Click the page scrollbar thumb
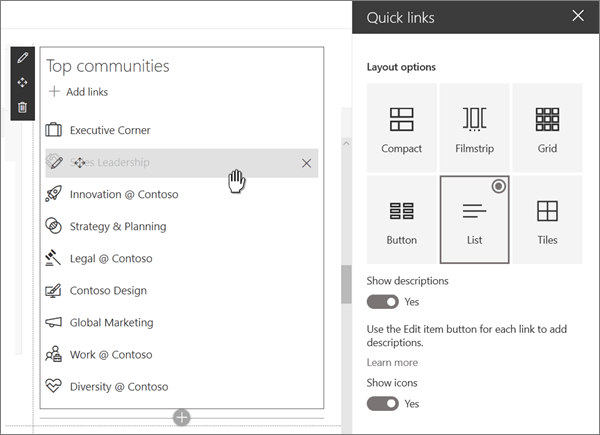This screenshot has width=600, height=435. click(346, 284)
